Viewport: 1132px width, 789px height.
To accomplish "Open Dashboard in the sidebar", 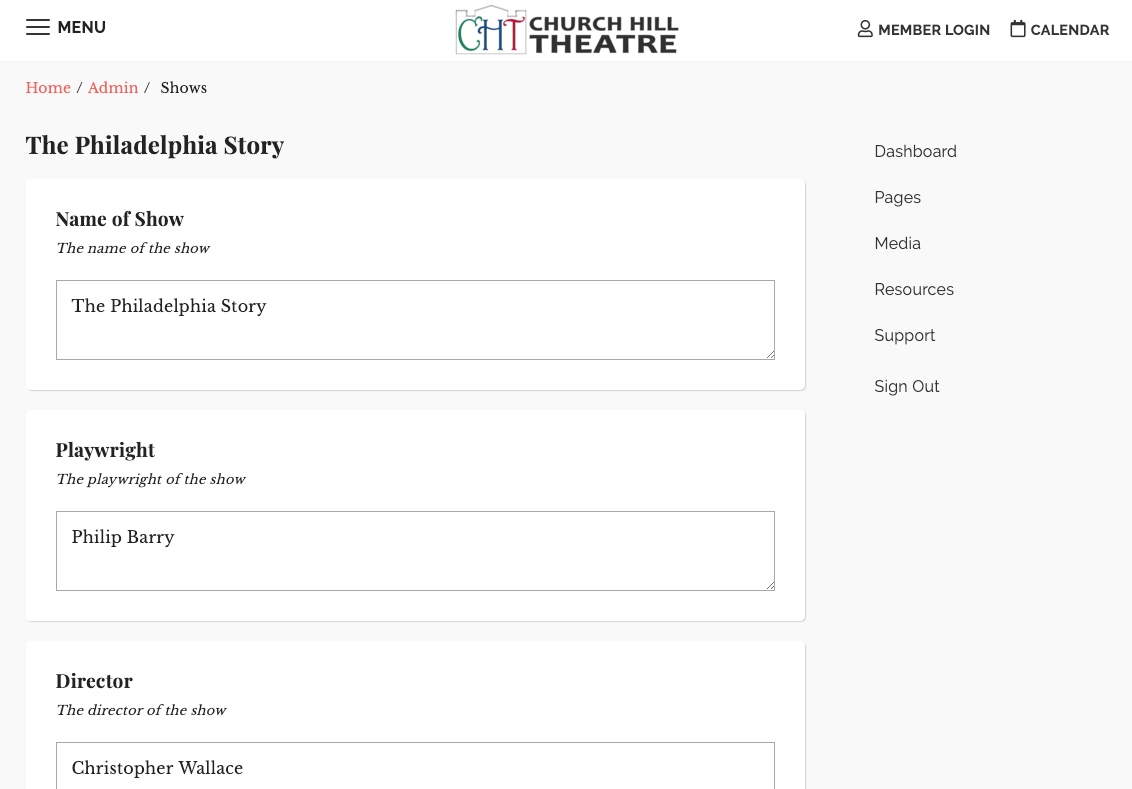I will (x=915, y=152).
